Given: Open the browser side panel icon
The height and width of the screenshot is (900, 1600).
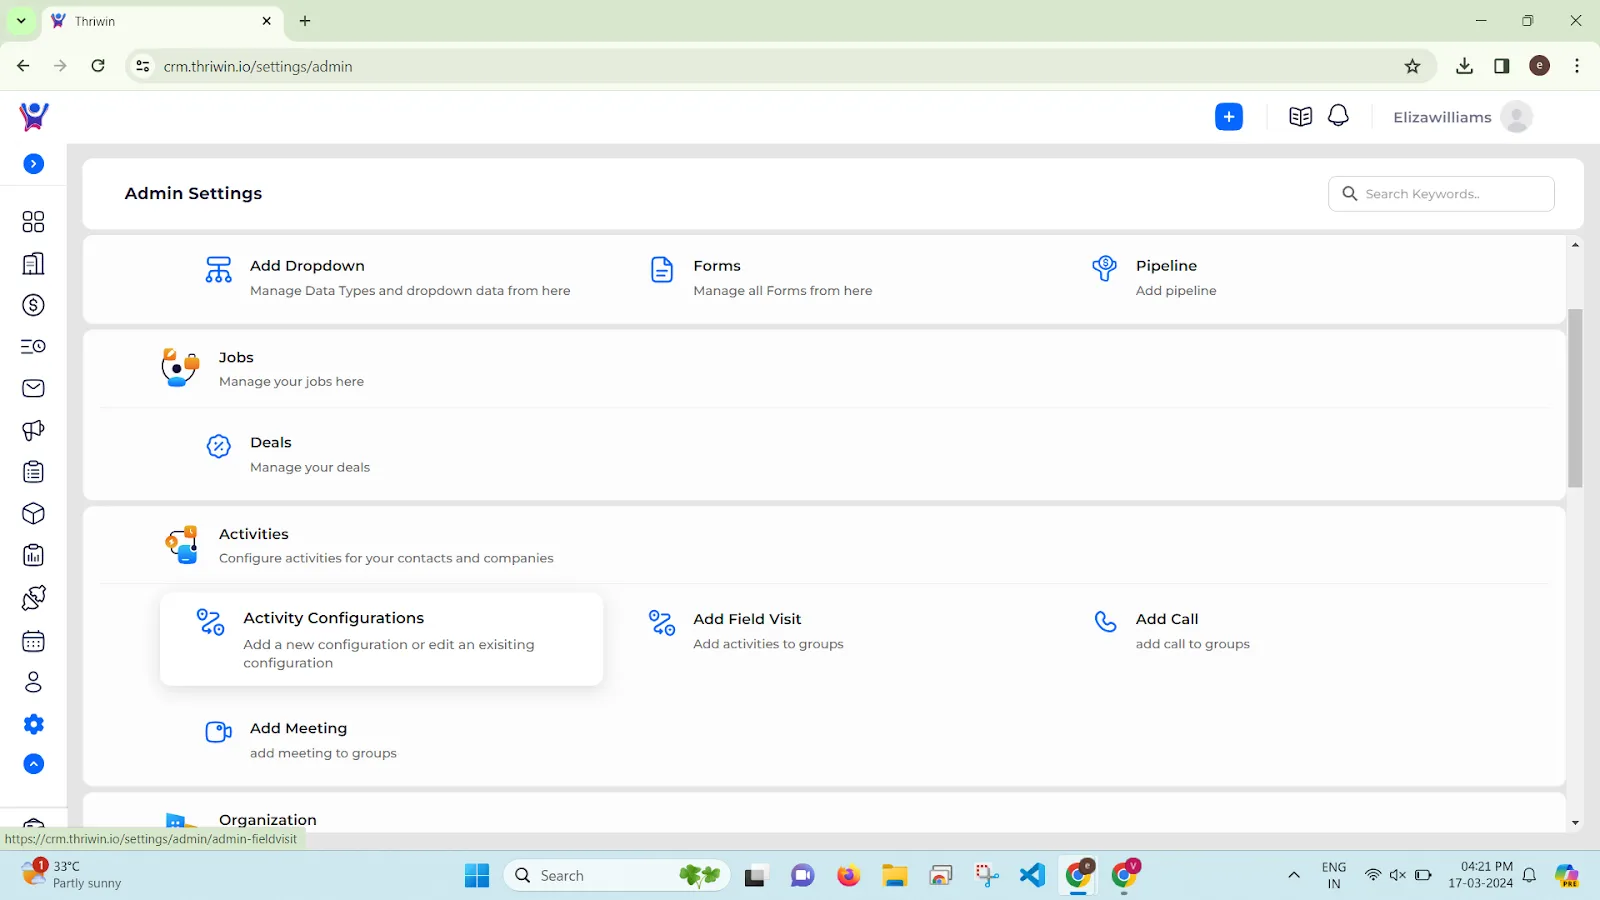Looking at the screenshot, I should pos(1501,66).
